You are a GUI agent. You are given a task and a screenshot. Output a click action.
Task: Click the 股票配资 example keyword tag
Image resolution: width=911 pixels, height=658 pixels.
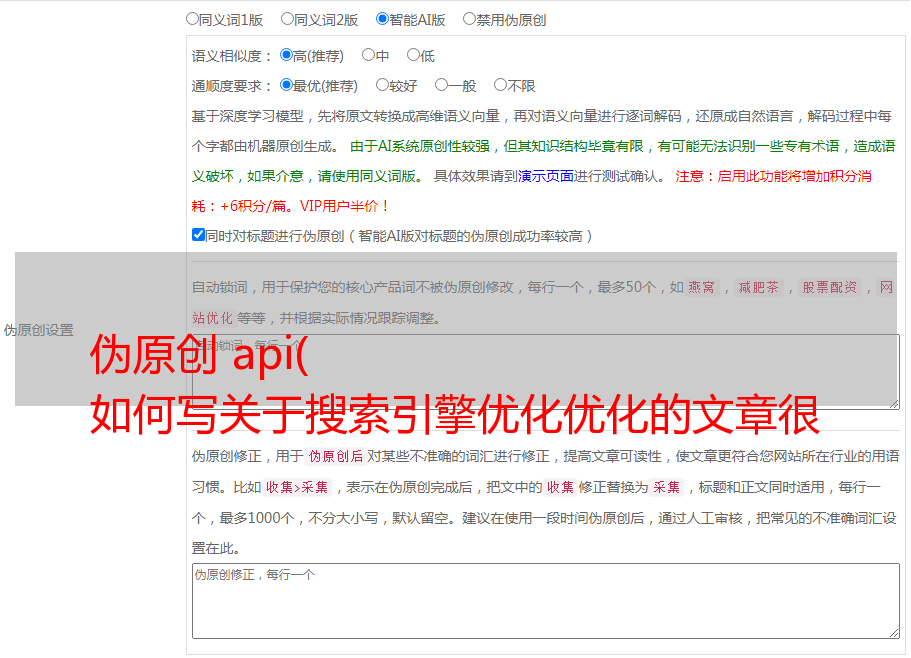click(x=829, y=288)
